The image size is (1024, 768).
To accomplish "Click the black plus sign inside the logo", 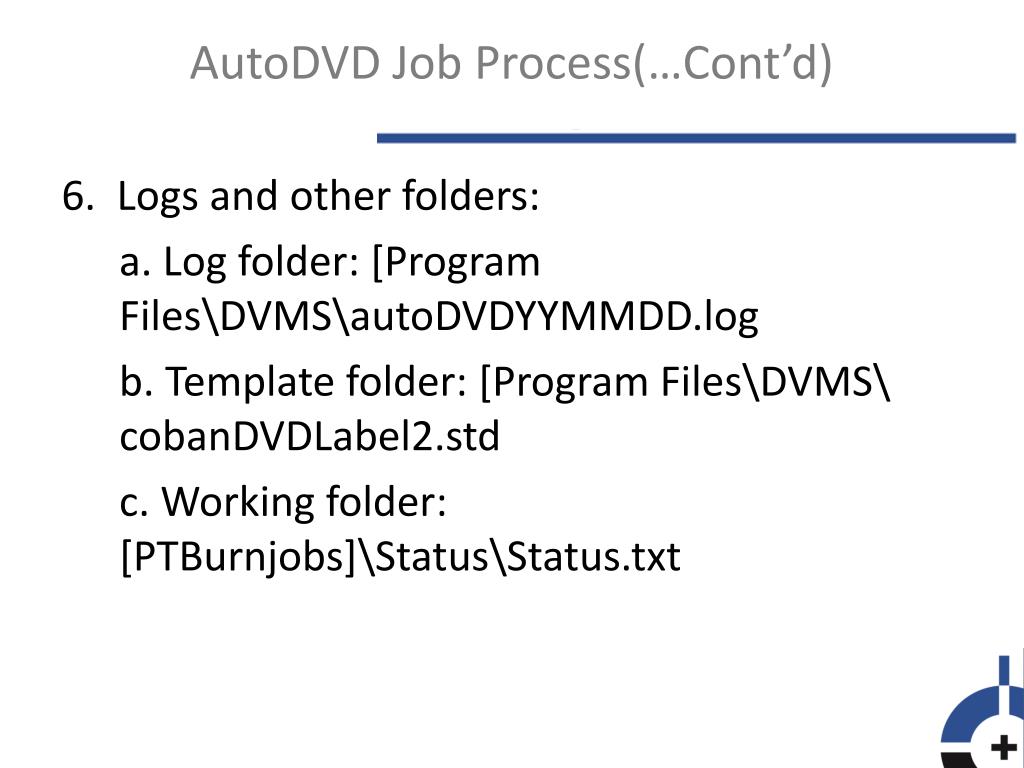I will 1004,747.
